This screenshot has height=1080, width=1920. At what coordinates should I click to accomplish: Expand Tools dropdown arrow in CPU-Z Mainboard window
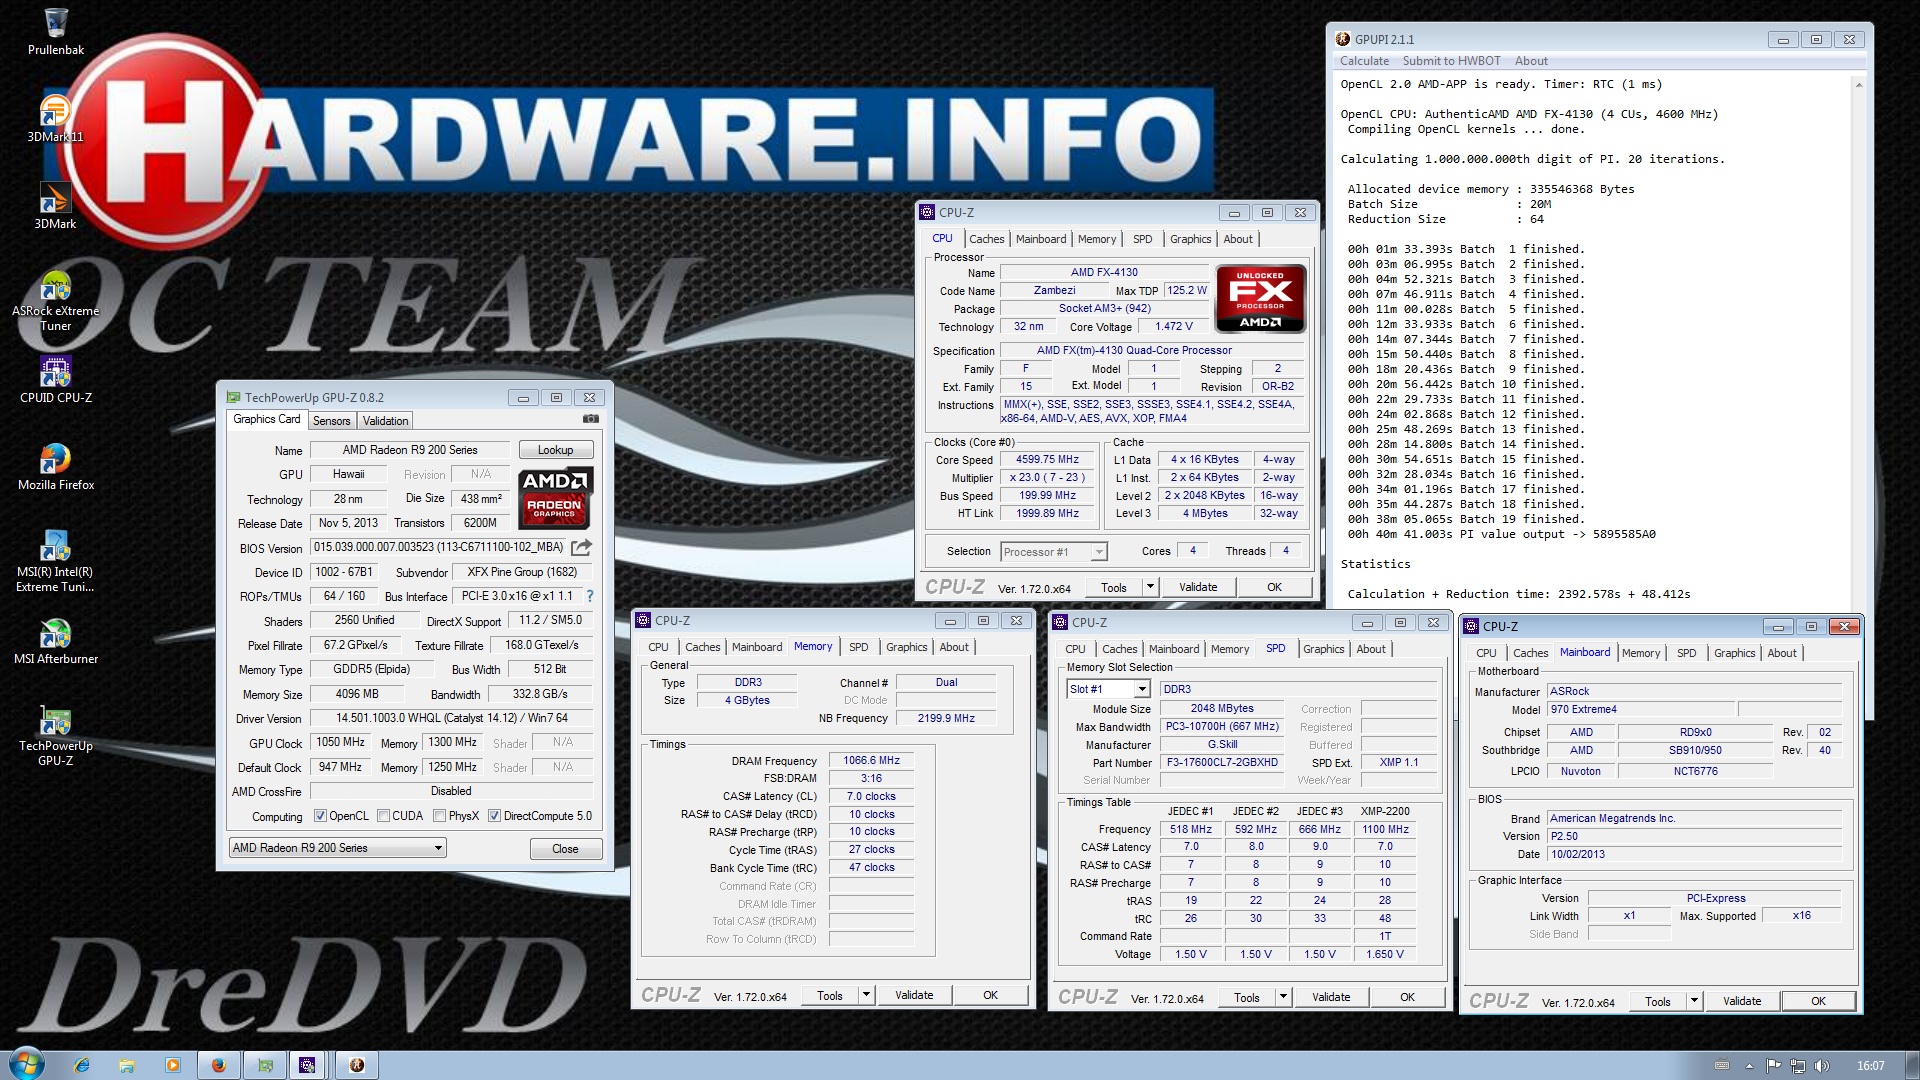tap(1694, 1001)
